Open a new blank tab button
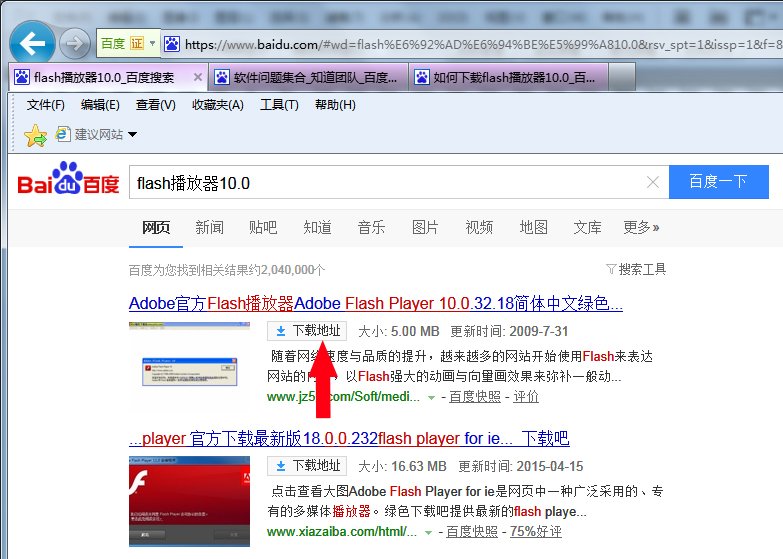Screen dimensions: 783x559 [622, 77]
